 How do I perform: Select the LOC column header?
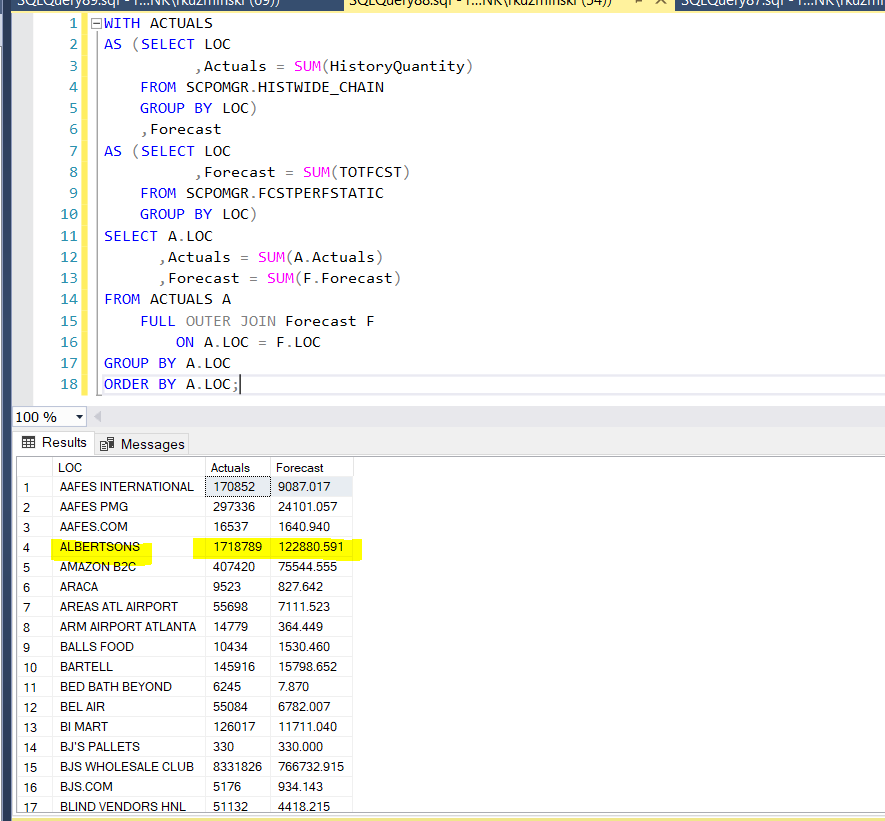pyautogui.click(x=128, y=467)
